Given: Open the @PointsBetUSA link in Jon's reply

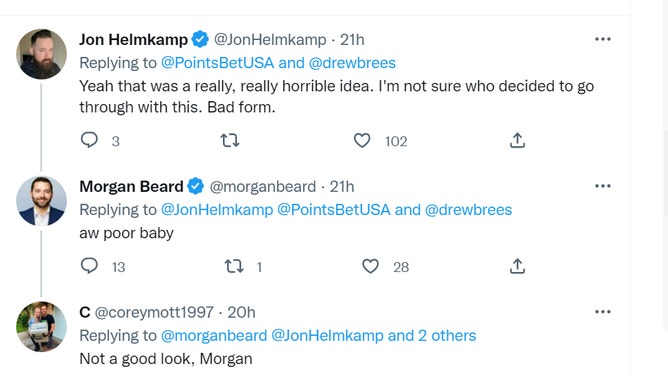Looking at the screenshot, I should [217, 63].
